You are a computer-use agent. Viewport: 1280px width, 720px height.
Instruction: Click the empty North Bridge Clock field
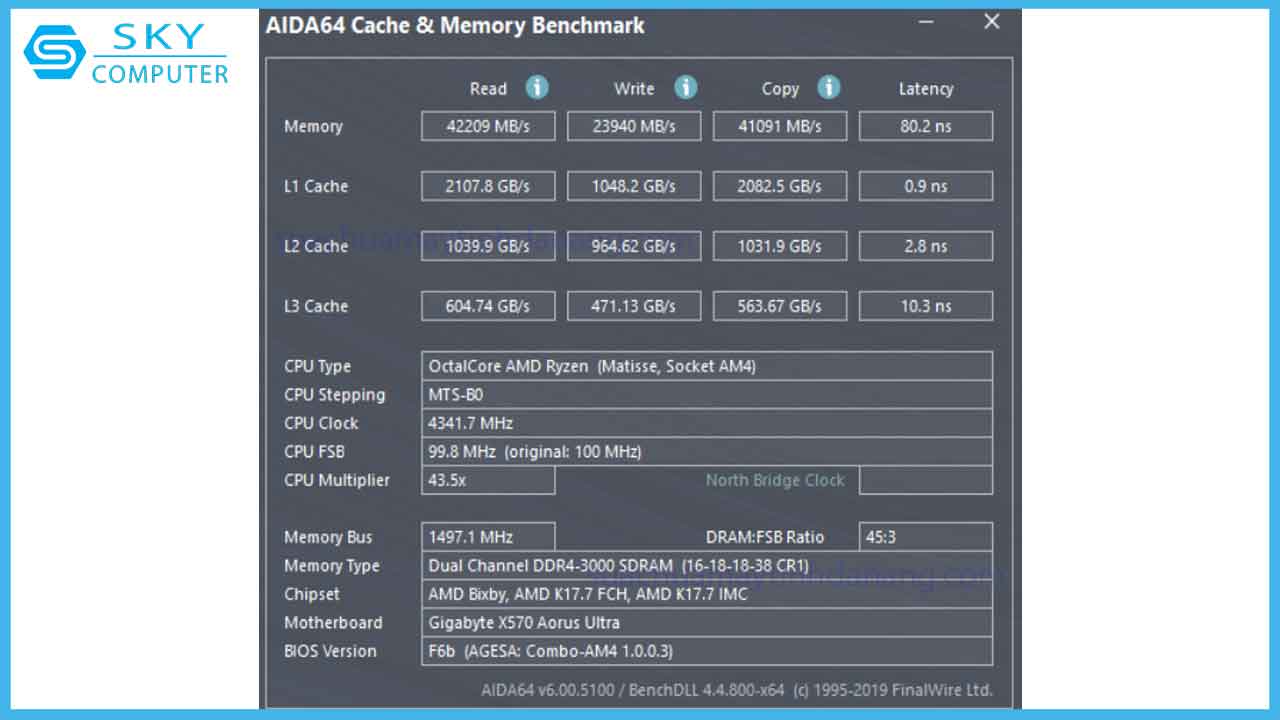pyautogui.click(x=926, y=480)
